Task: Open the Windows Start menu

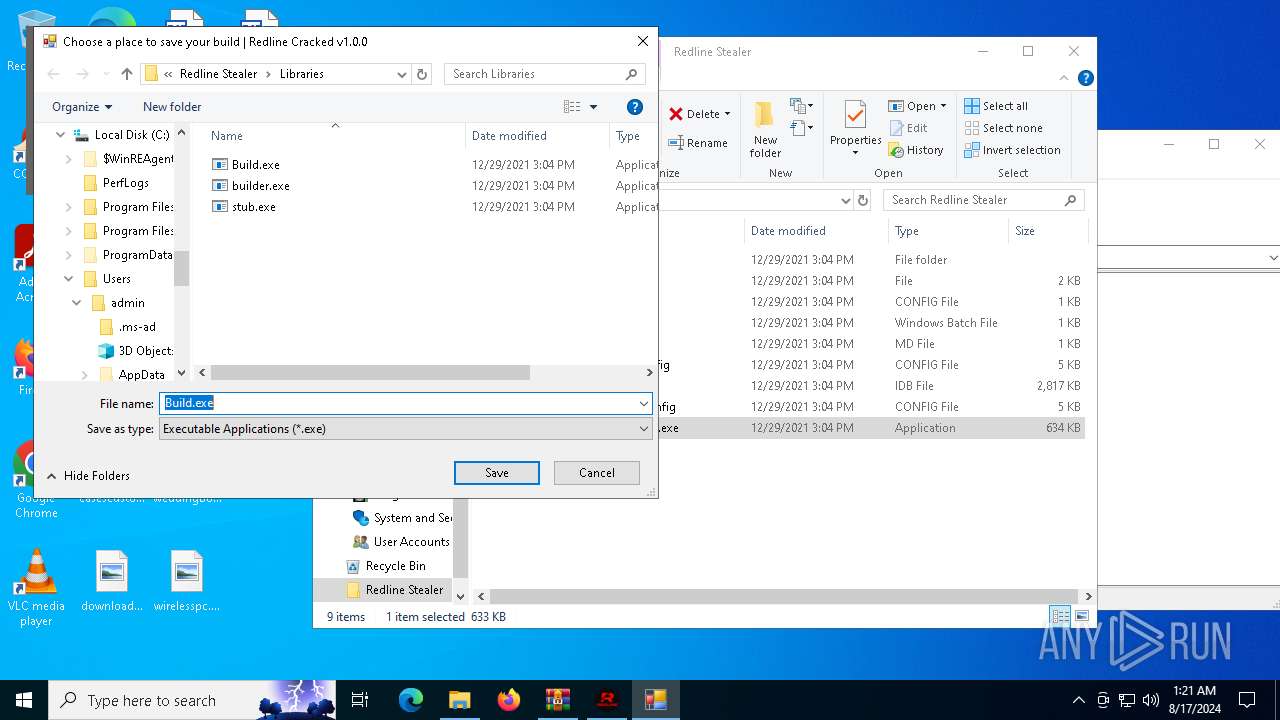Action: (23, 700)
